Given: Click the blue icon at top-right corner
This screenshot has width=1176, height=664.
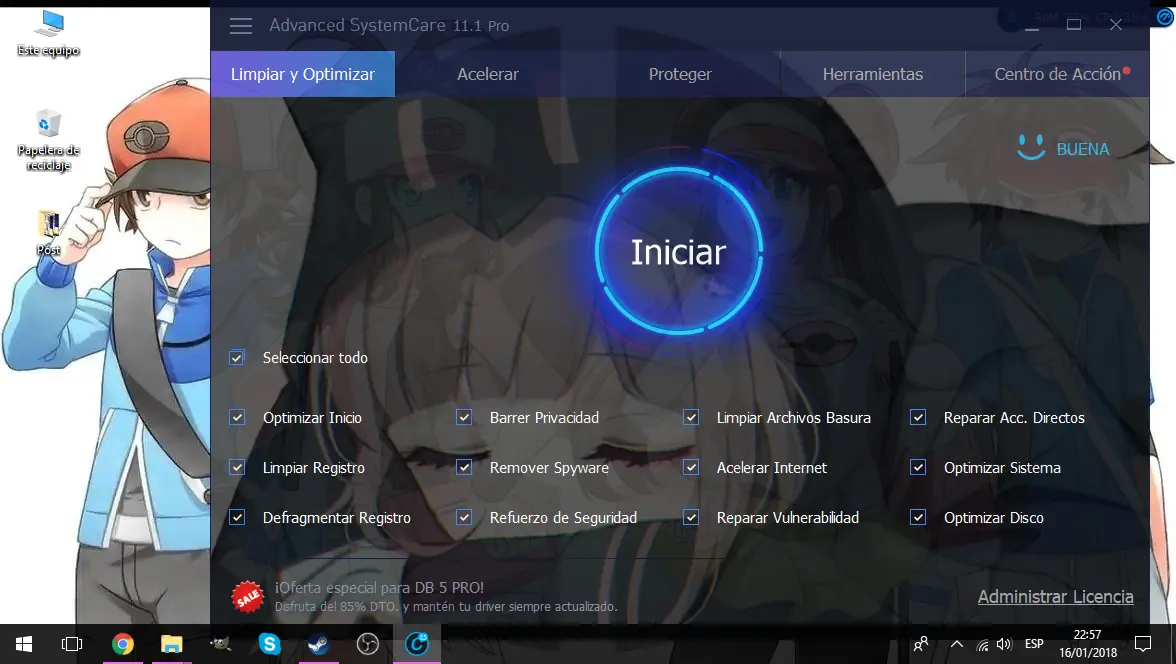Looking at the screenshot, I should [x=1165, y=17].
